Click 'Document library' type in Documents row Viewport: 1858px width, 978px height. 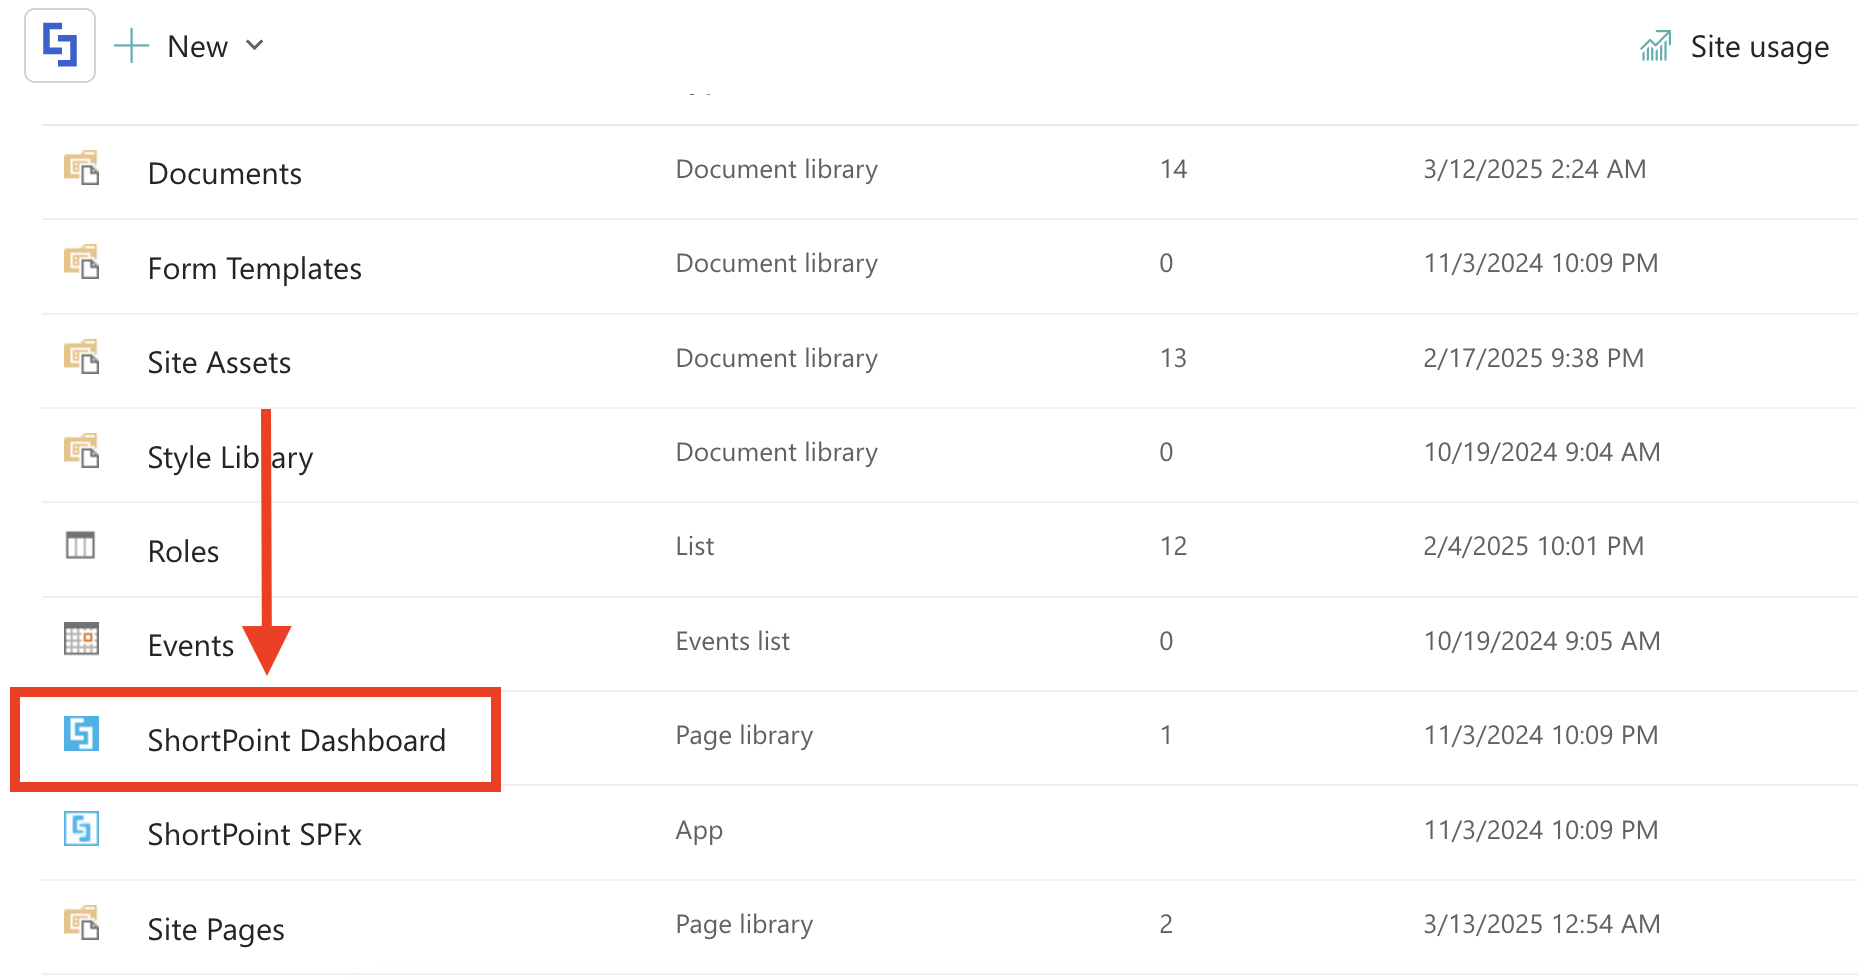[x=776, y=169]
